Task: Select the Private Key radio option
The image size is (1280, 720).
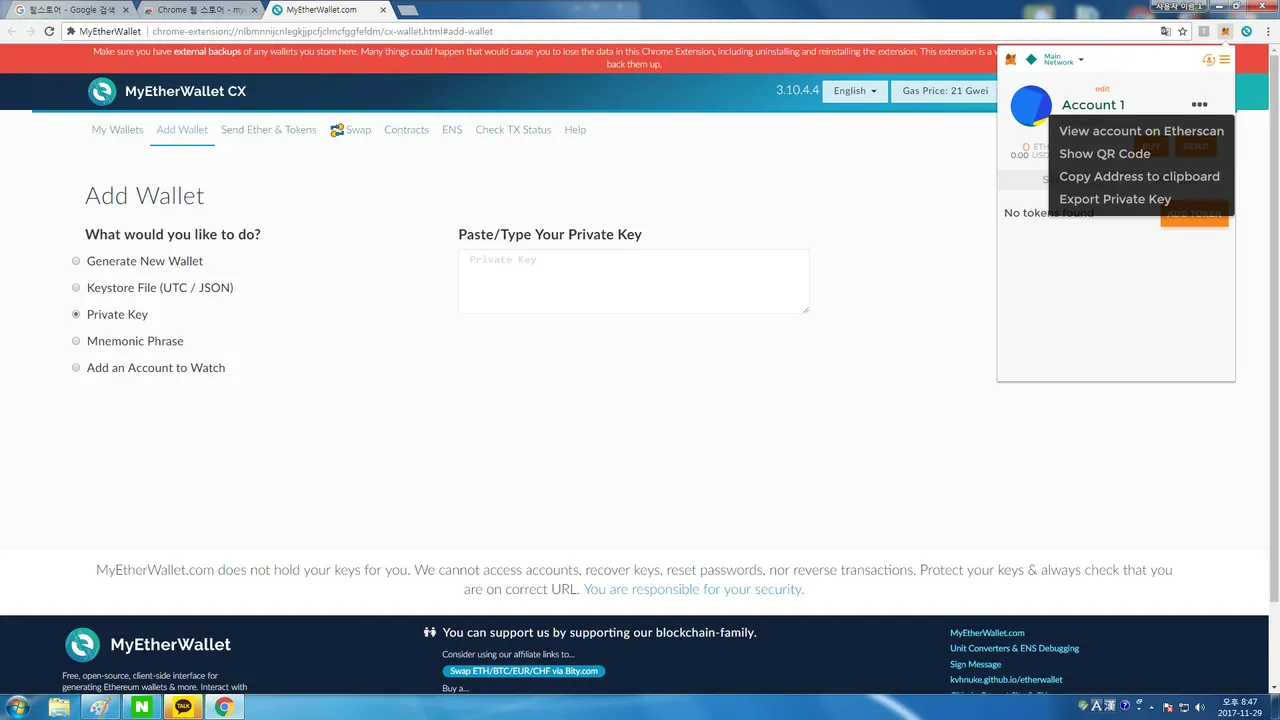Action: 76,314
